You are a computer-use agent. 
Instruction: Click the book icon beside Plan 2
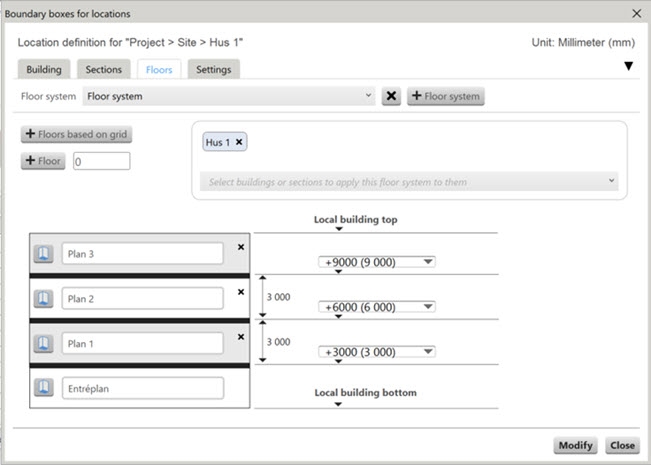[x=44, y=299]
